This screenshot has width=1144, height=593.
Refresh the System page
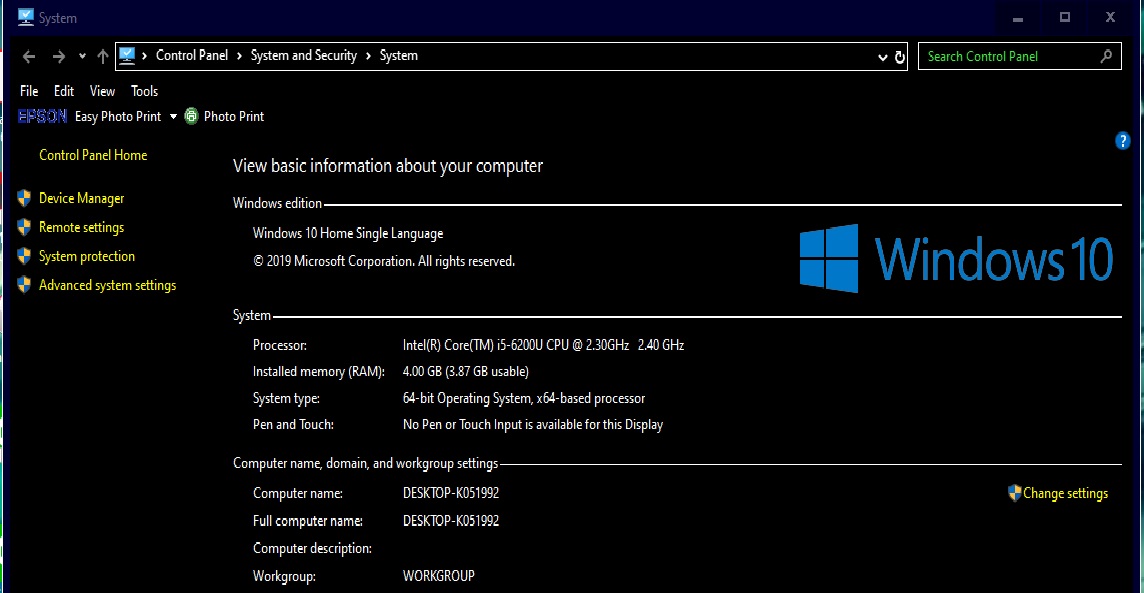coord(900,57)
